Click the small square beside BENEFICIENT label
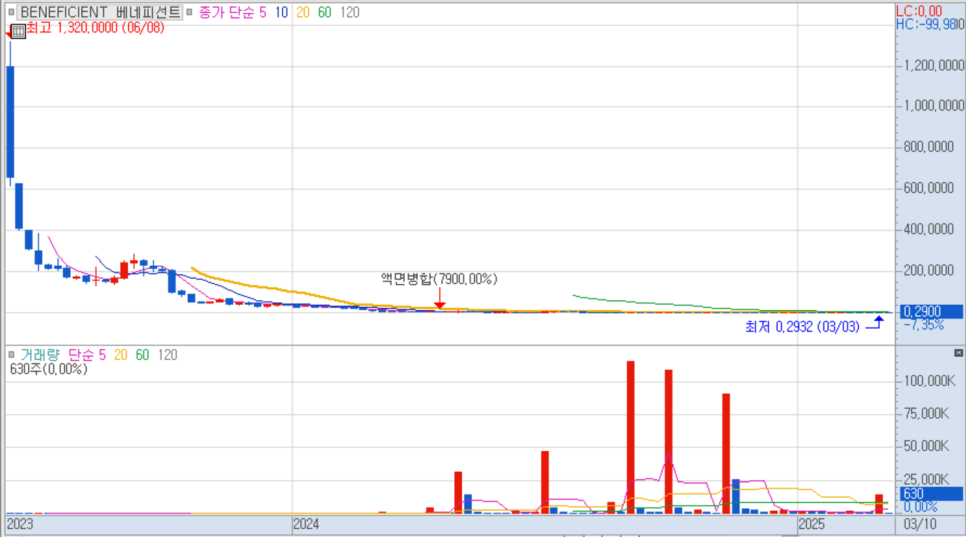The height and width of the screenshot is (537, 966). click(x=11, y=12)
